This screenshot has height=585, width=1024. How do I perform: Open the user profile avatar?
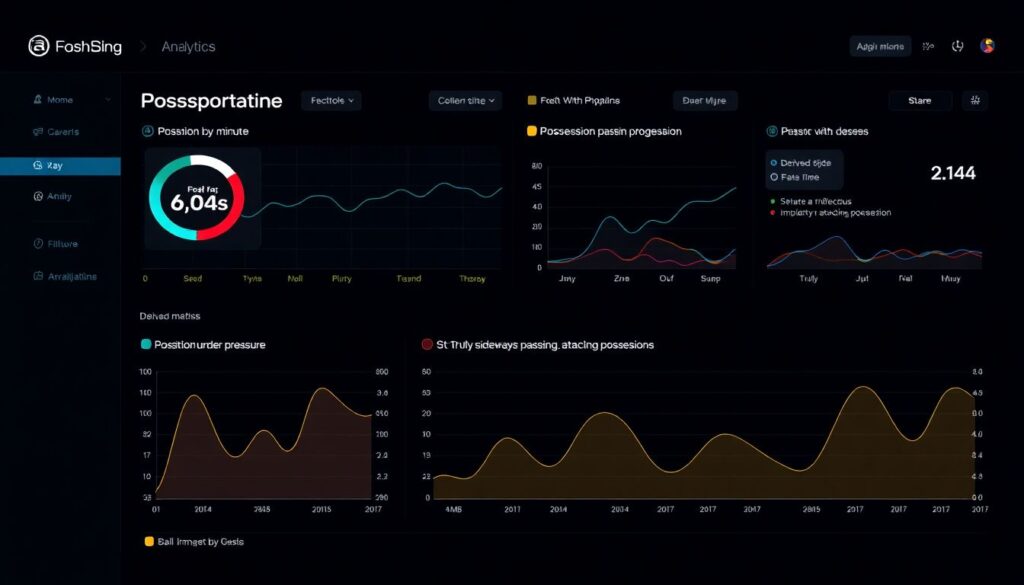pos(987,46)
